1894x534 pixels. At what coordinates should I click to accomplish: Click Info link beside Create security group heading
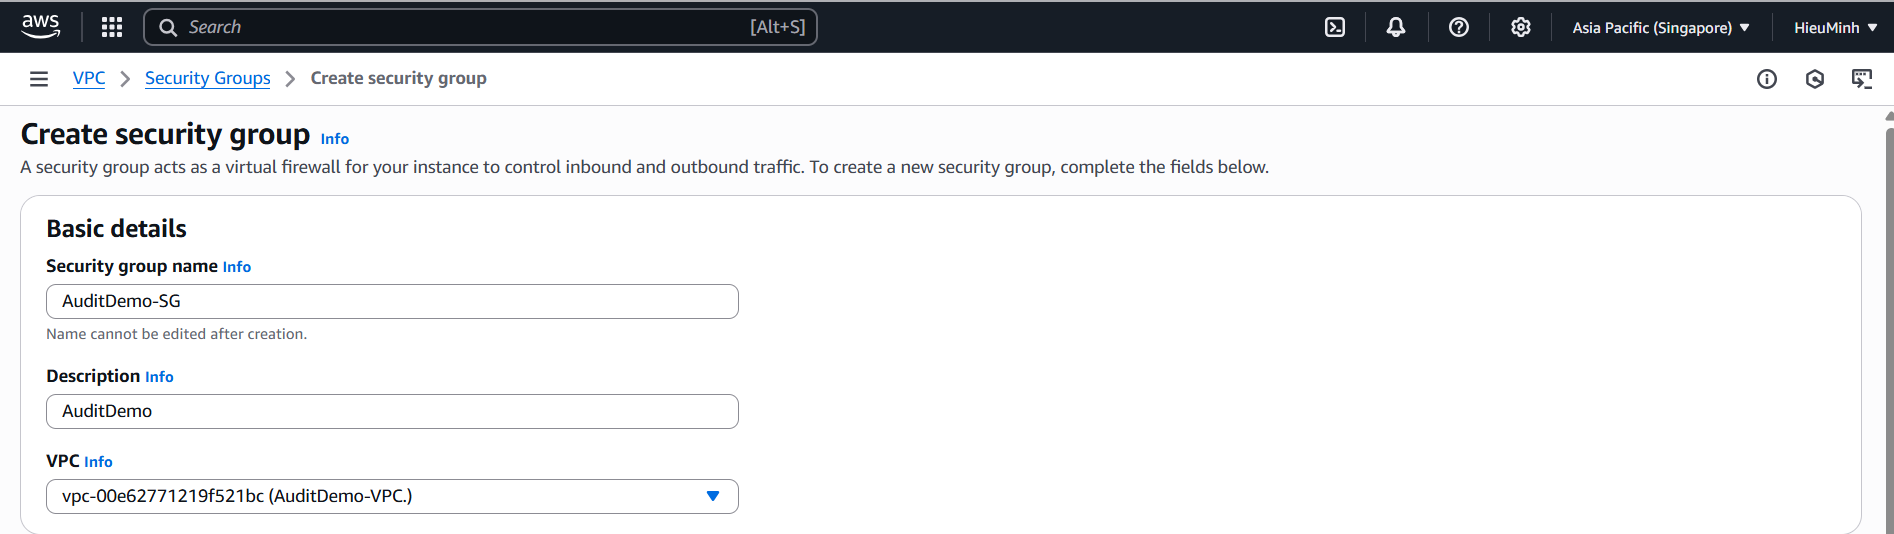pos(335,139)
